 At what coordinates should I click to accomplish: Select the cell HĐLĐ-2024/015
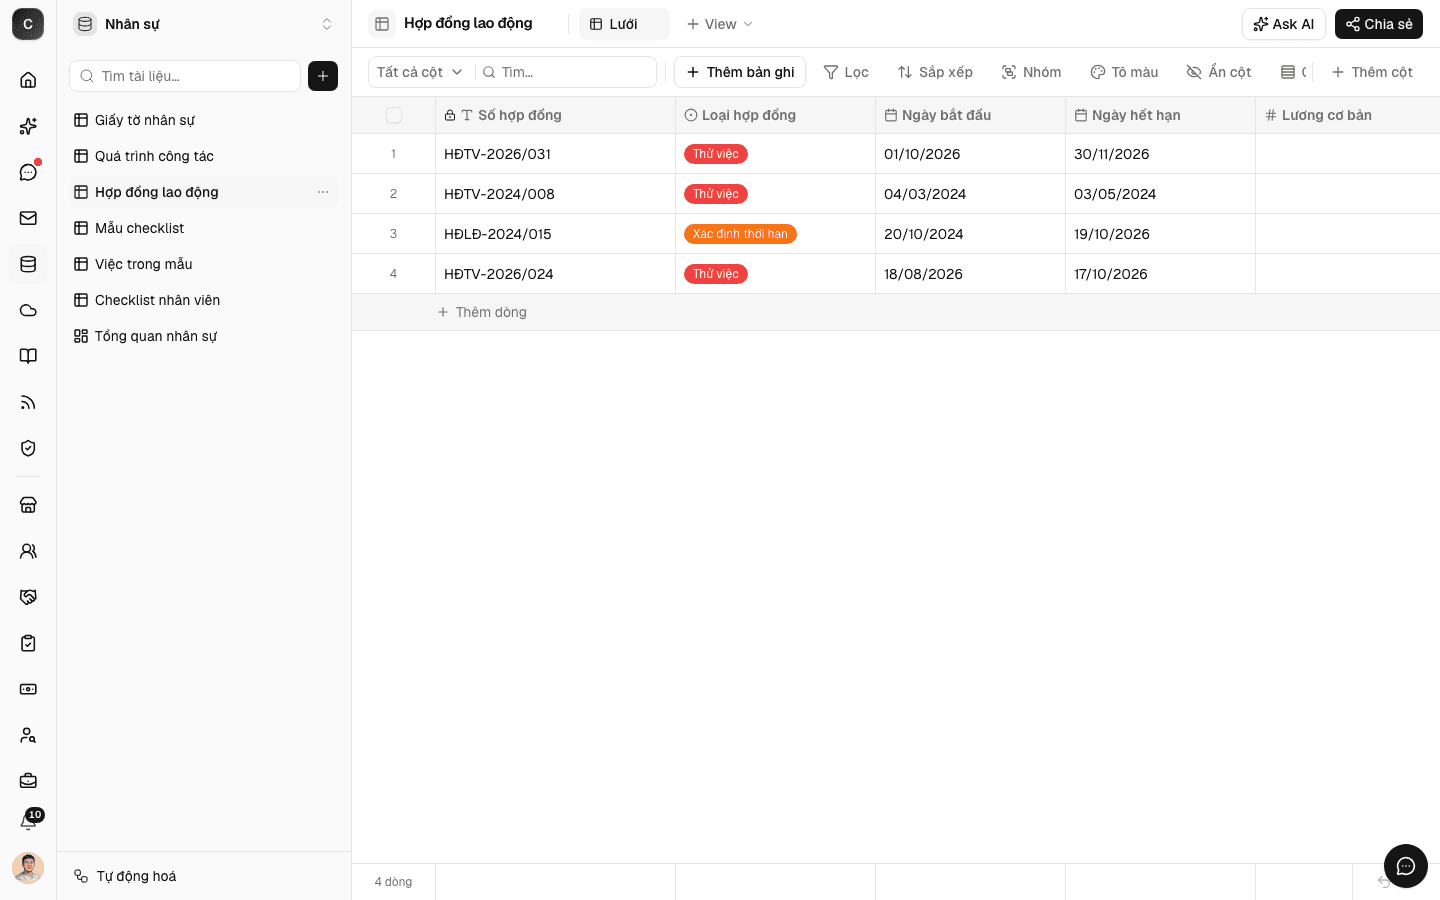(556, 234)
